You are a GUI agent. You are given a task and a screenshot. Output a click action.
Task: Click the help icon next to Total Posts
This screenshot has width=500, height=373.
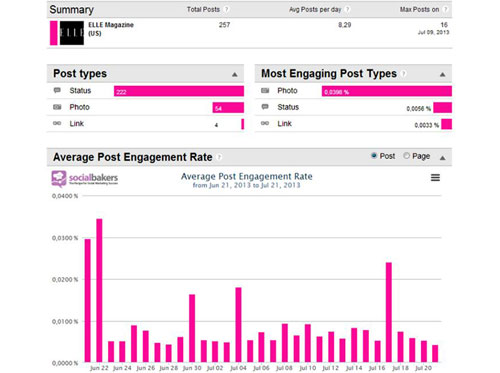click(x=226, y=9)
